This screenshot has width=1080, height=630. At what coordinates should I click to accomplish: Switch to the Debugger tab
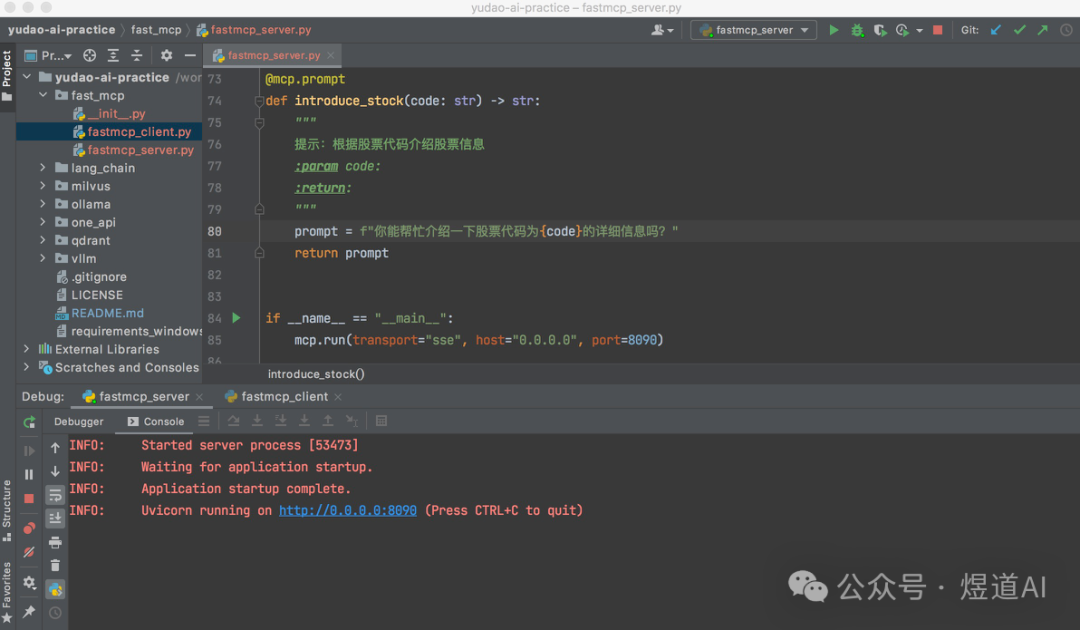coord(79,421)
